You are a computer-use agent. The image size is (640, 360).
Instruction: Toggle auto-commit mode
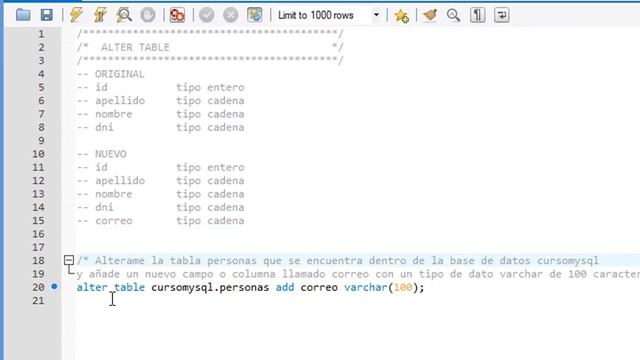tap(255, 15)
